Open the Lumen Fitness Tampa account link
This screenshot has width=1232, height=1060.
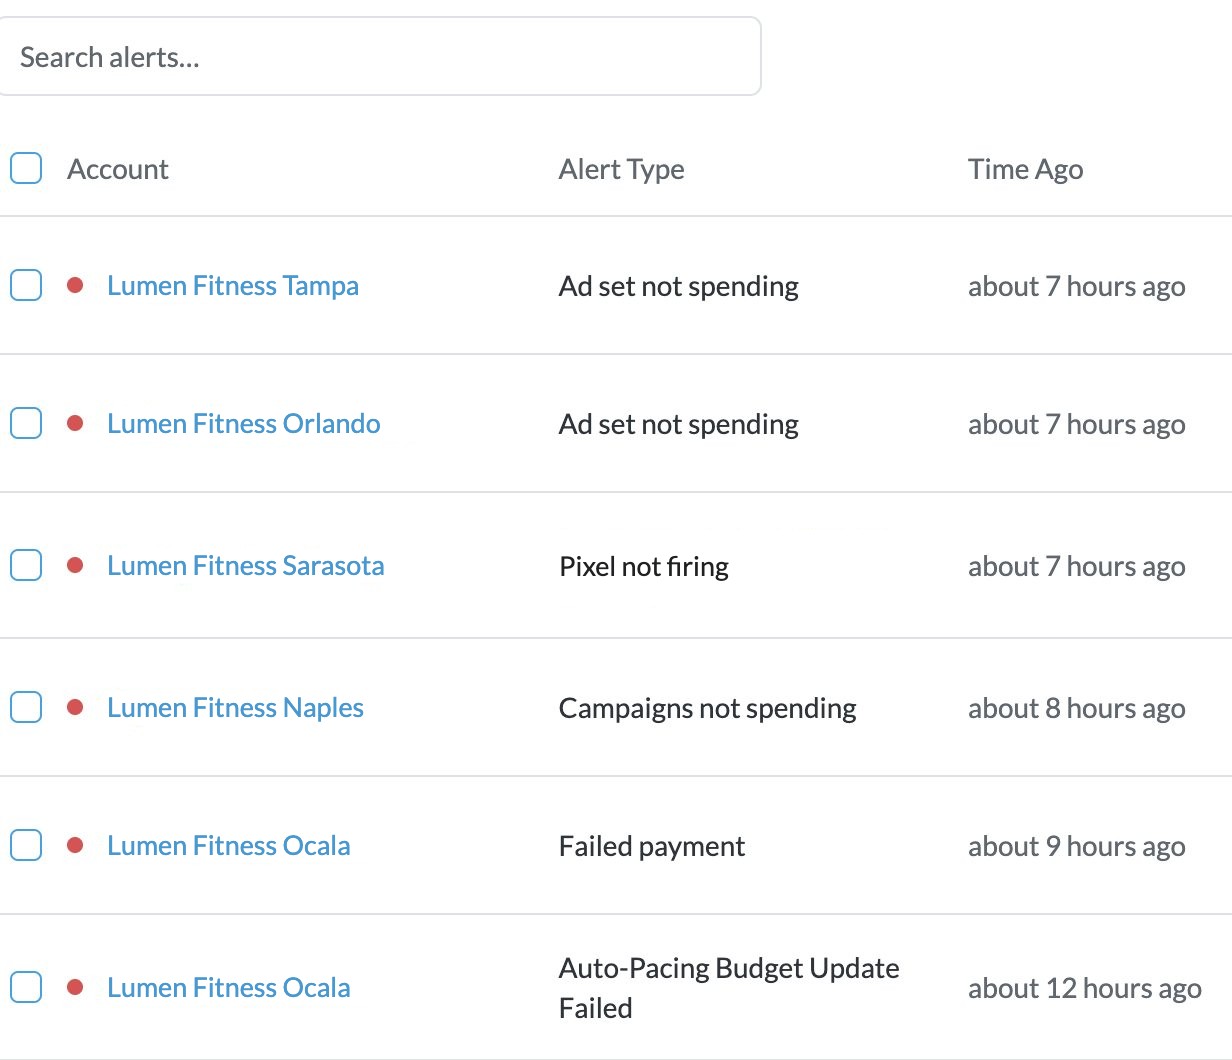pos(233,286)
